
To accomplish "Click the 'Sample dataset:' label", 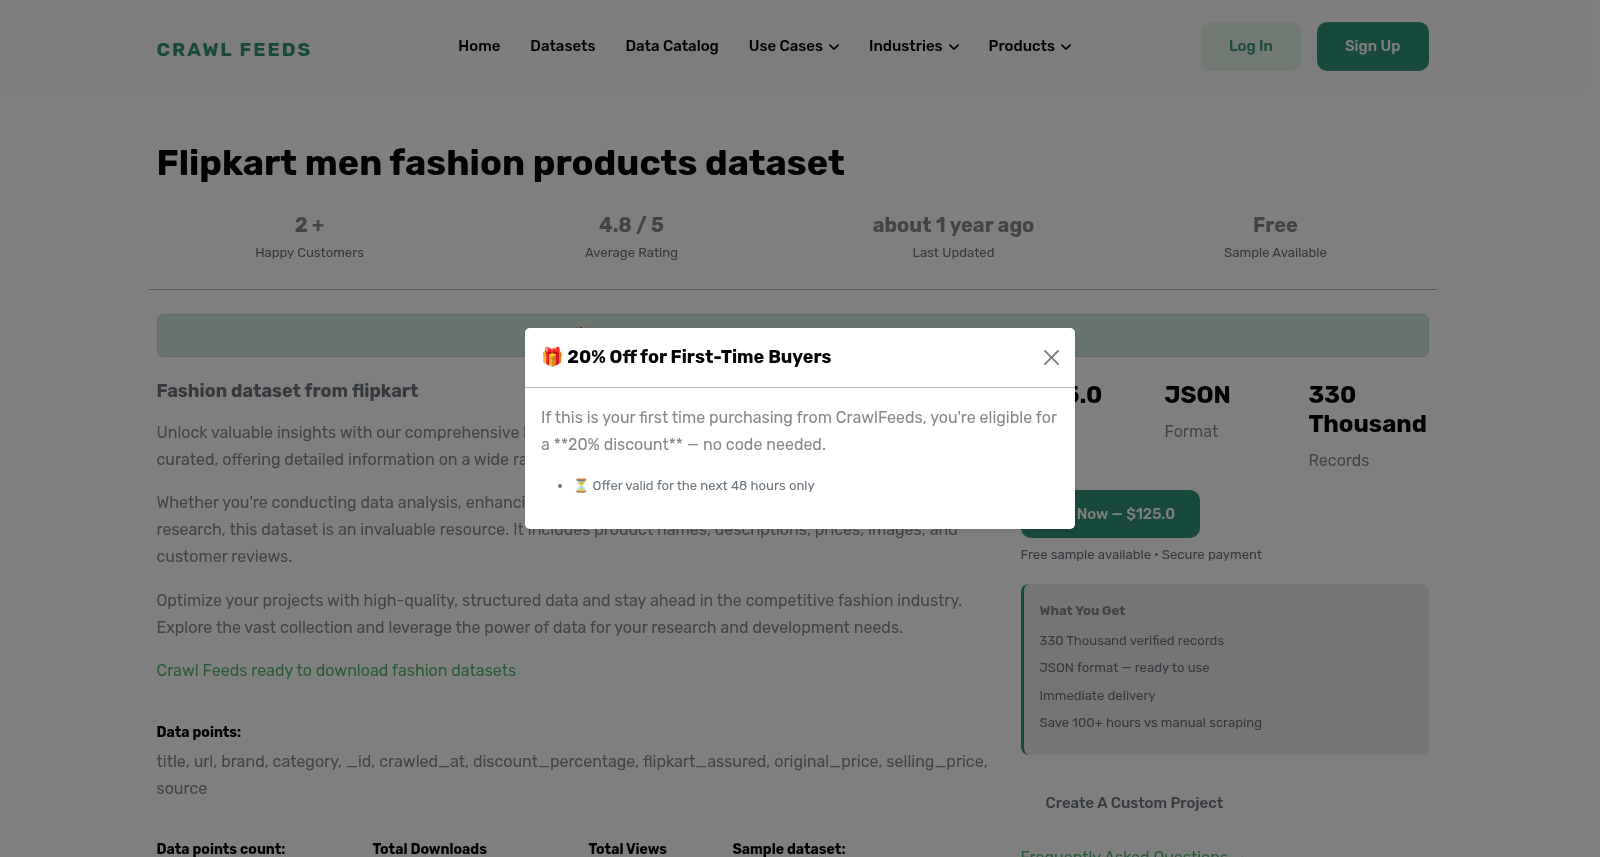I will coord(789,849).
